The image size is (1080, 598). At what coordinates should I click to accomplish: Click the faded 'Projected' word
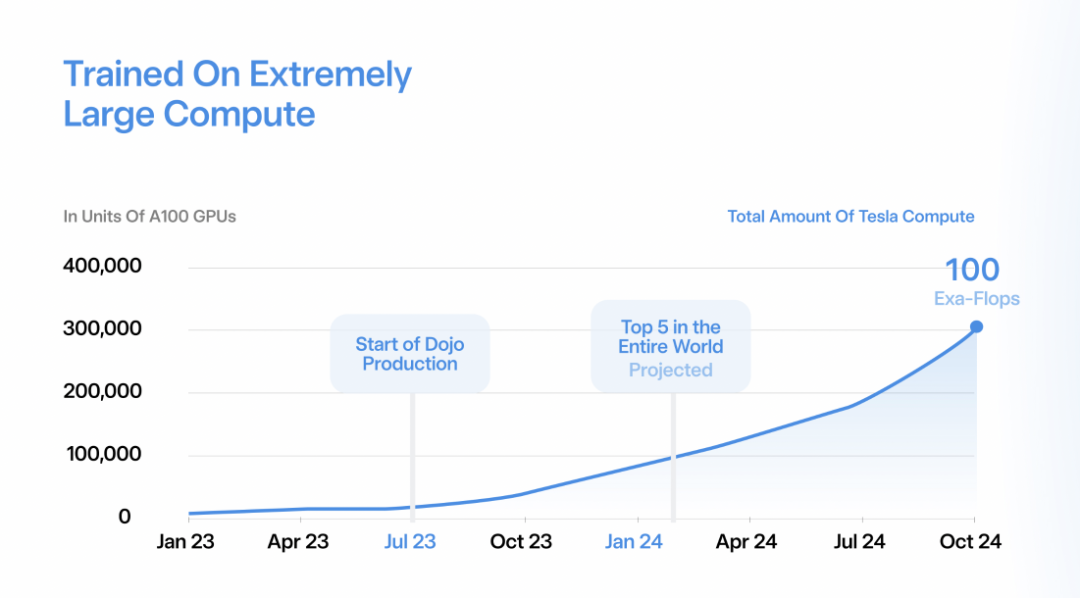[671, 370]
